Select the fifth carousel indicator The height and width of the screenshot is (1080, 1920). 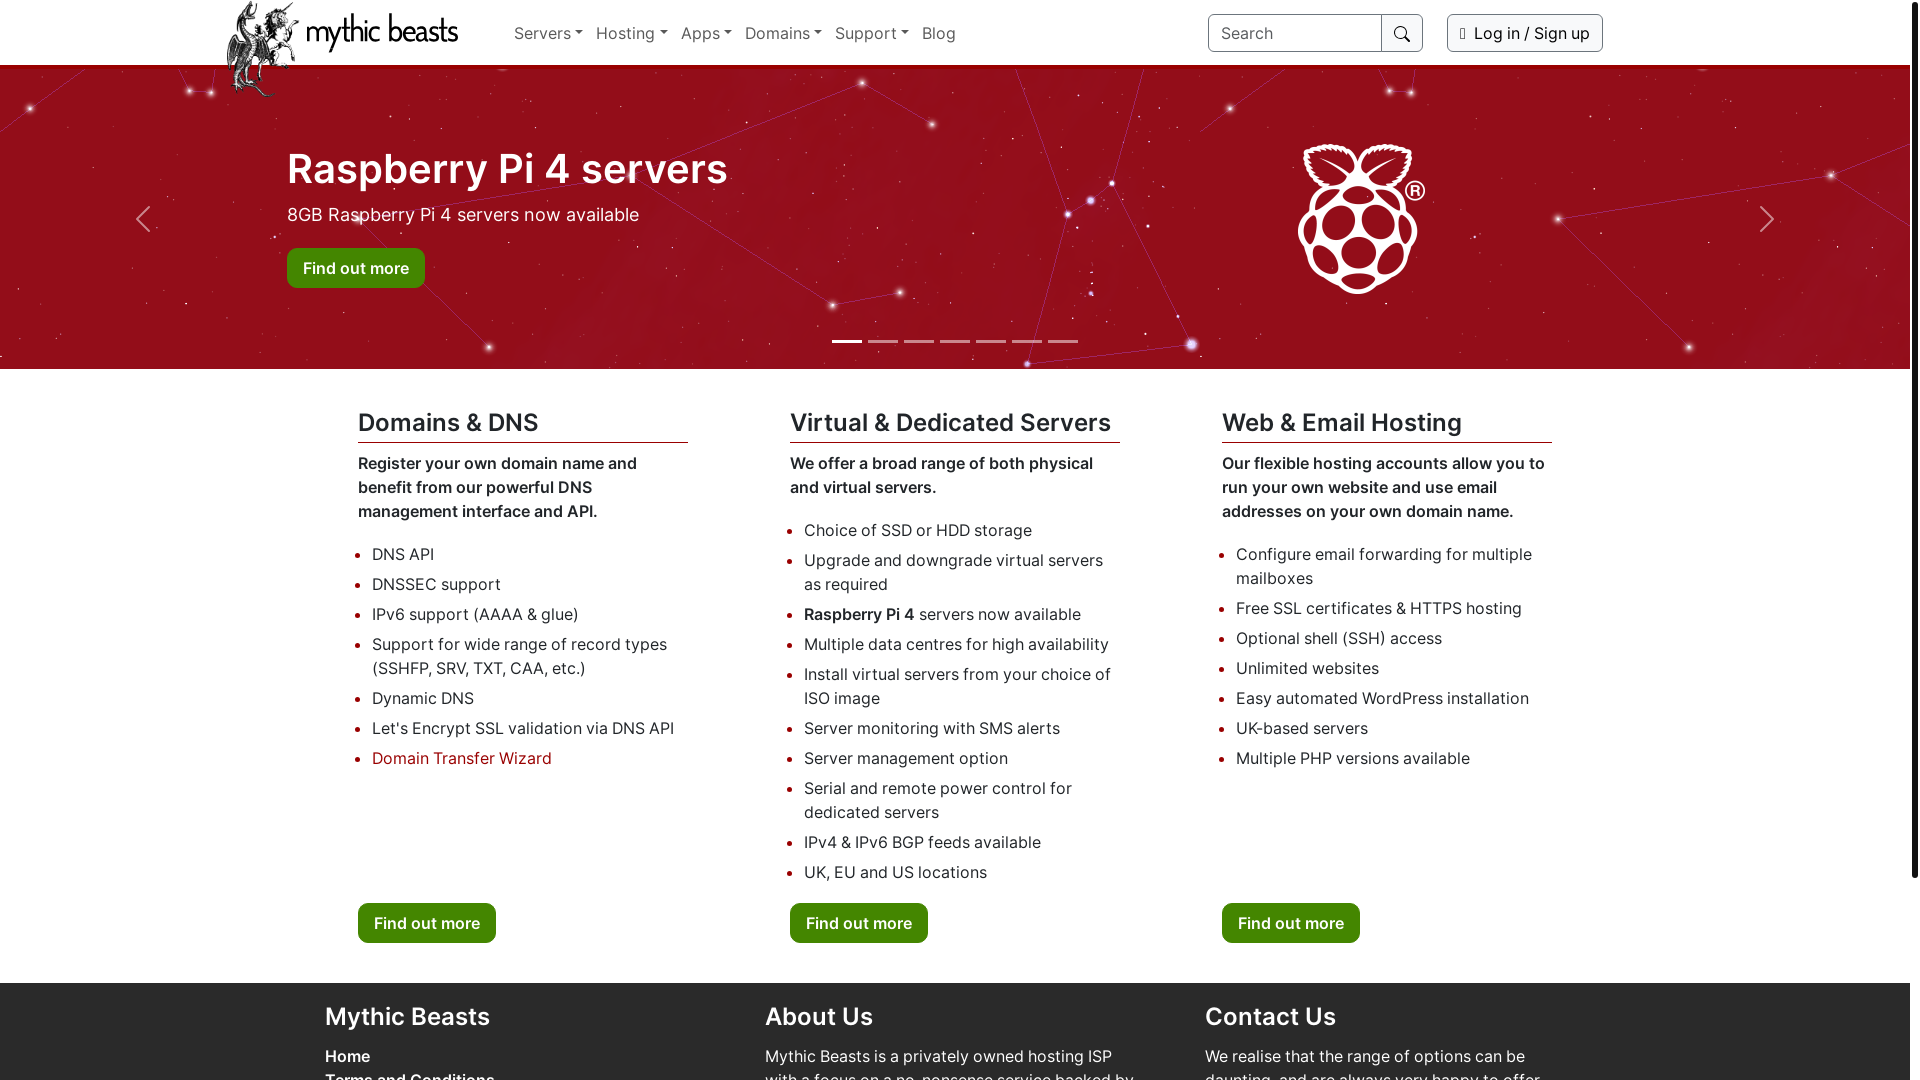click(x=991, y=341)
